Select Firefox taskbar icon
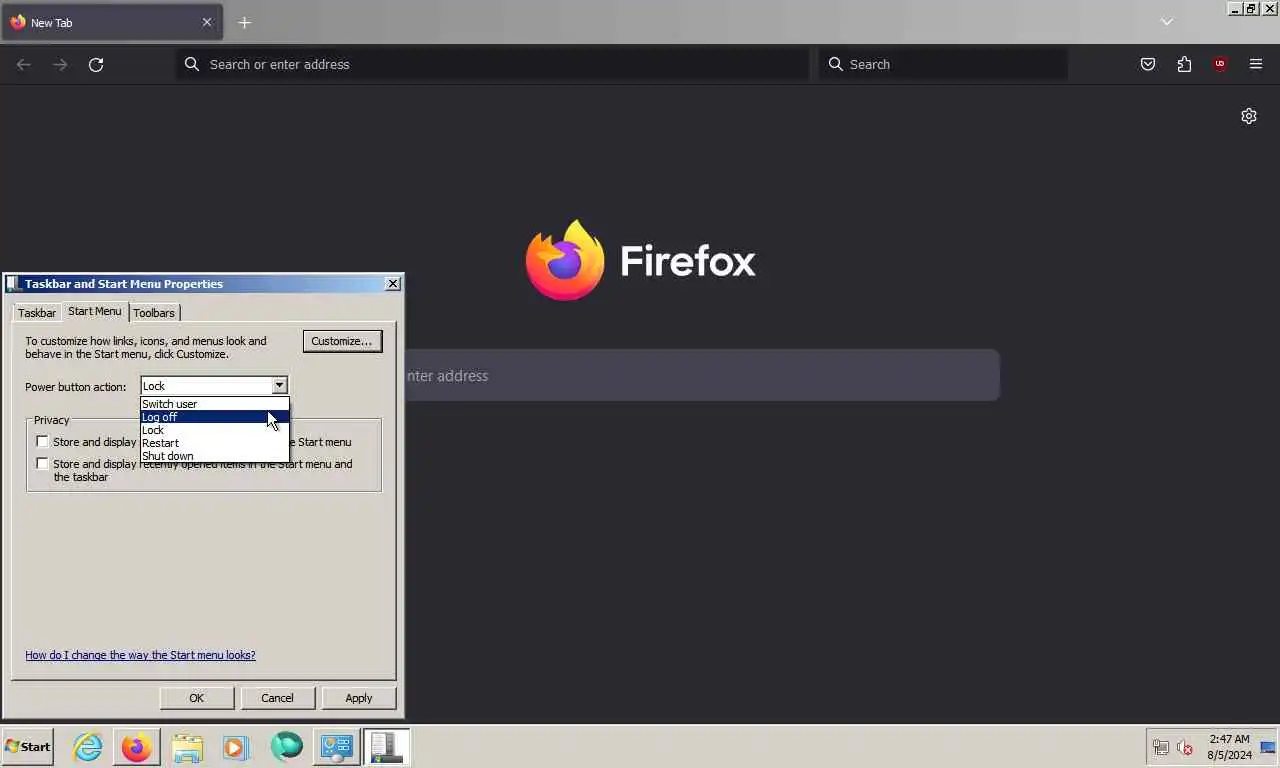This screenshot has height=768, width=1280. pyautogui.click(x=137, y=747)
